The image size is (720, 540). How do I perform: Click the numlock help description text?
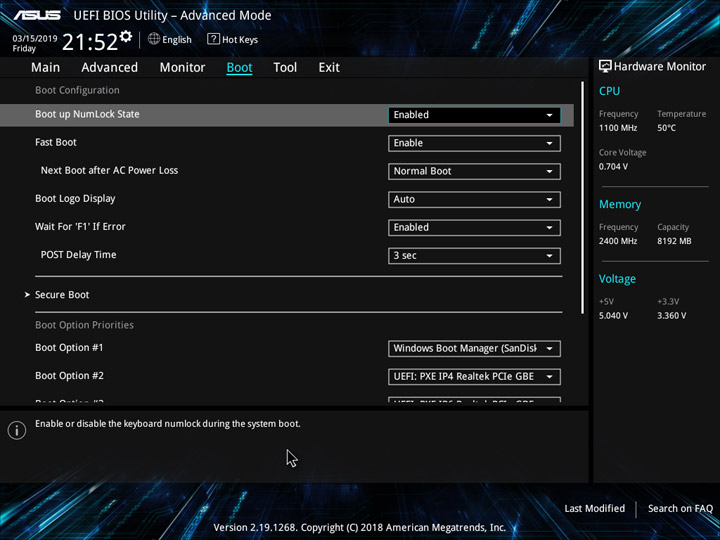pos(168,424)
